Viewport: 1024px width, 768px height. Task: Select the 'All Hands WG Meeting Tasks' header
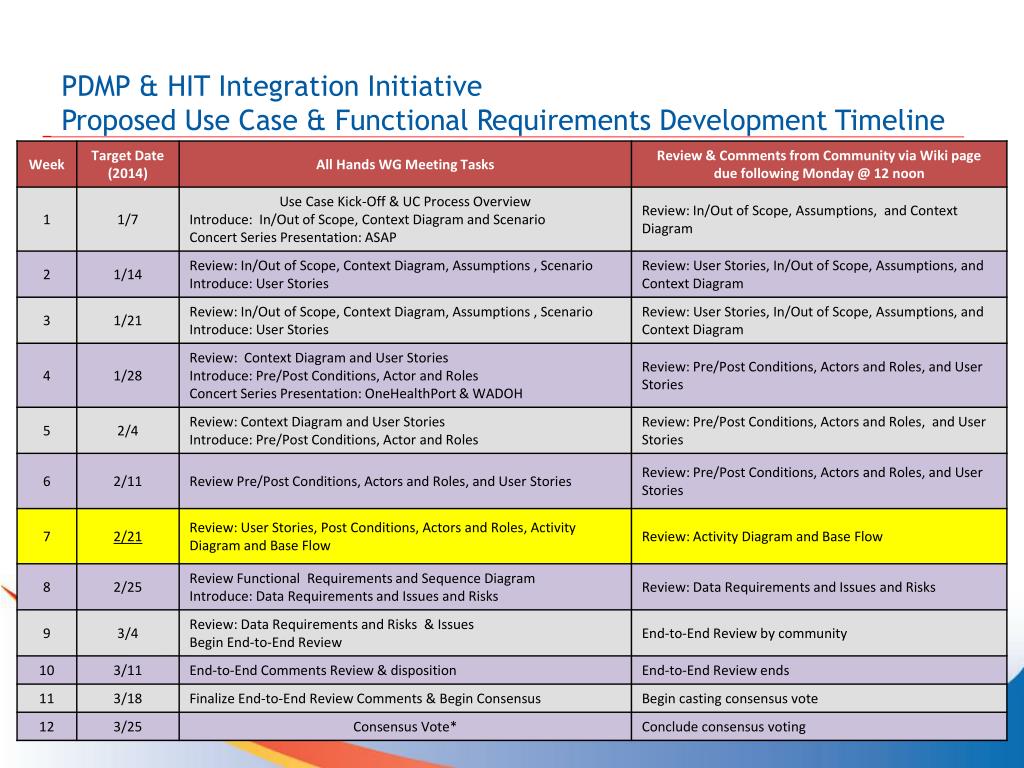[405, 165]
